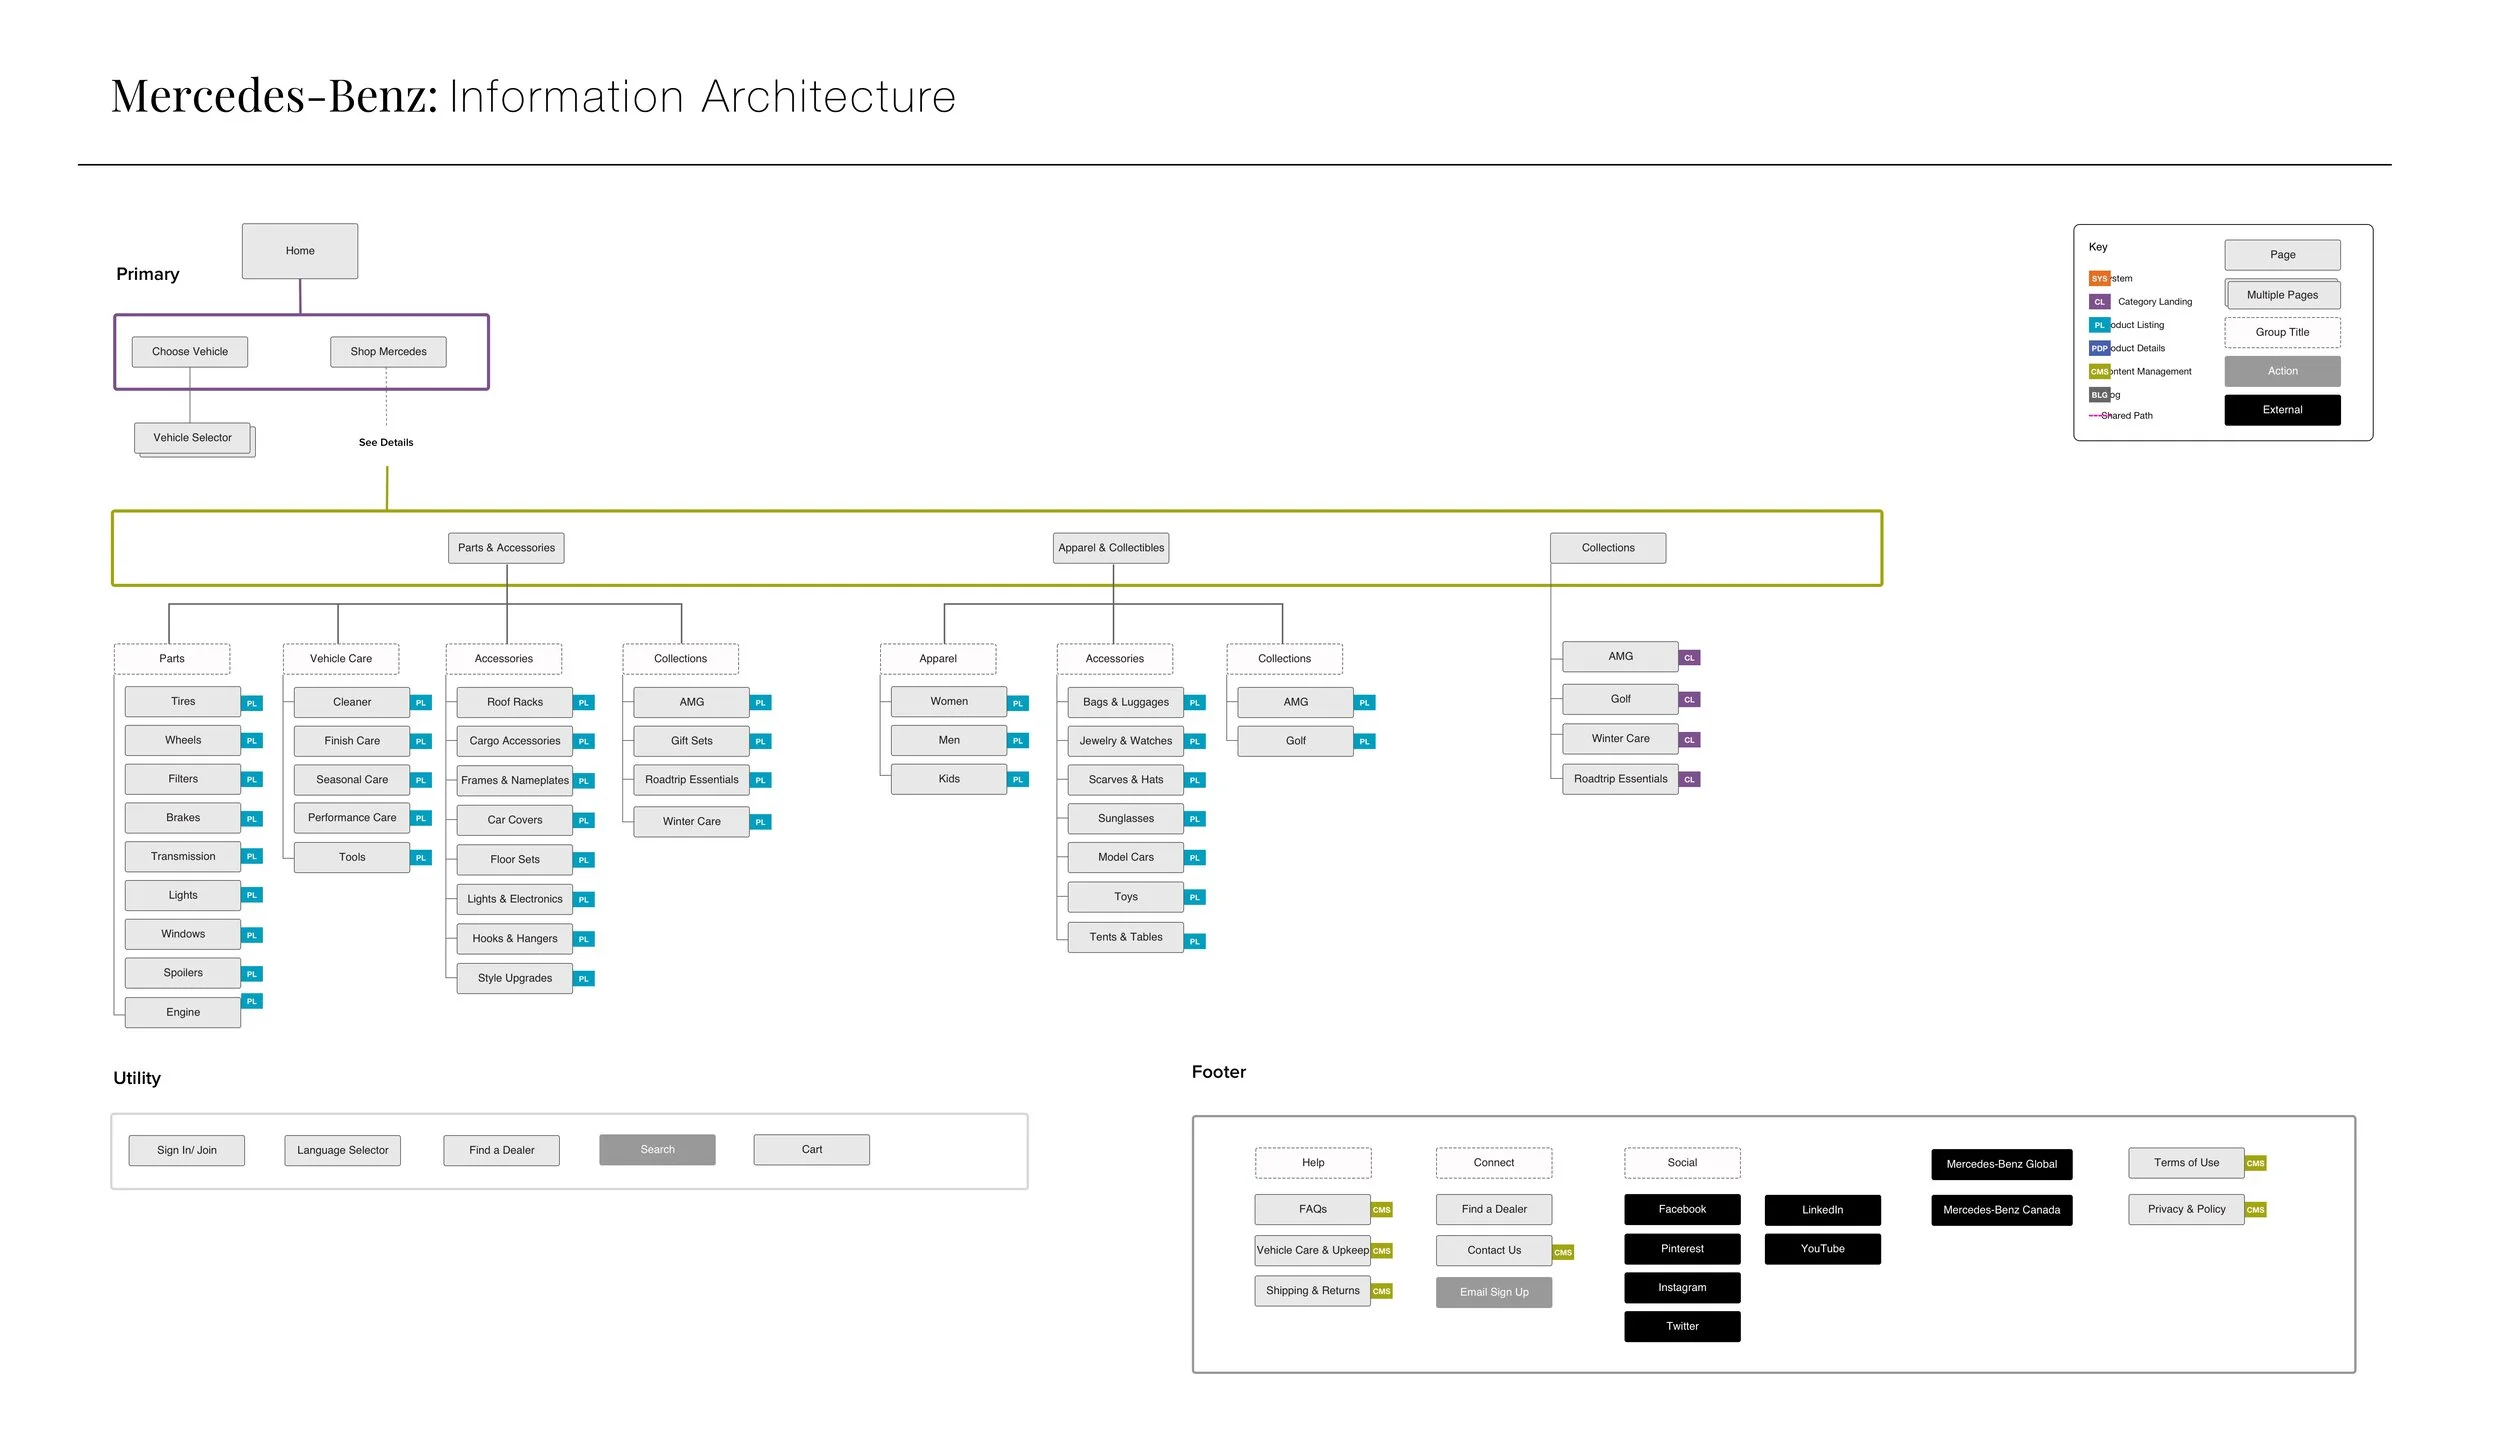Select the Connect group title

pyautogui.click(x=1494, y=1163)
